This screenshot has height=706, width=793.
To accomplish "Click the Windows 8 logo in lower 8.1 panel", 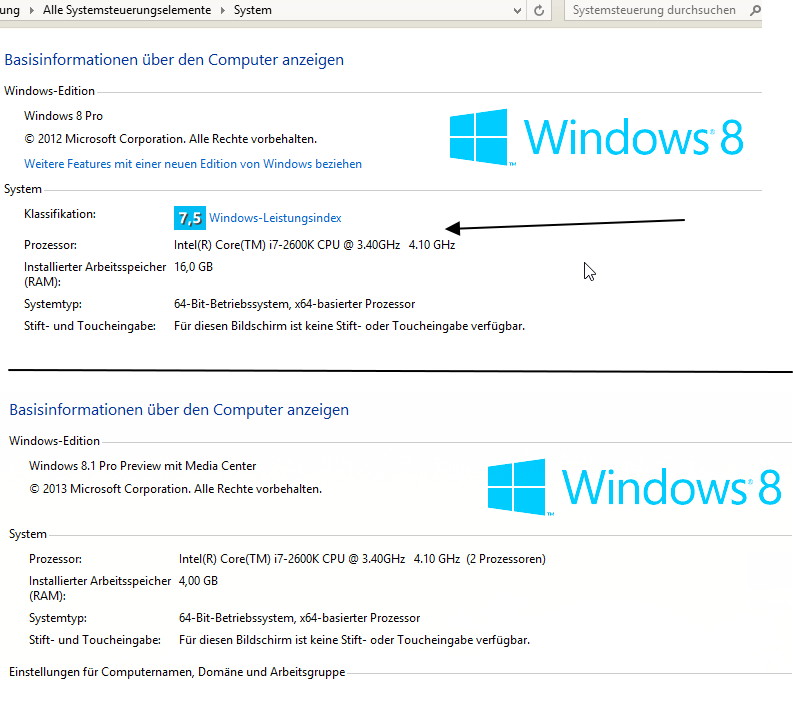I will 635,487.
